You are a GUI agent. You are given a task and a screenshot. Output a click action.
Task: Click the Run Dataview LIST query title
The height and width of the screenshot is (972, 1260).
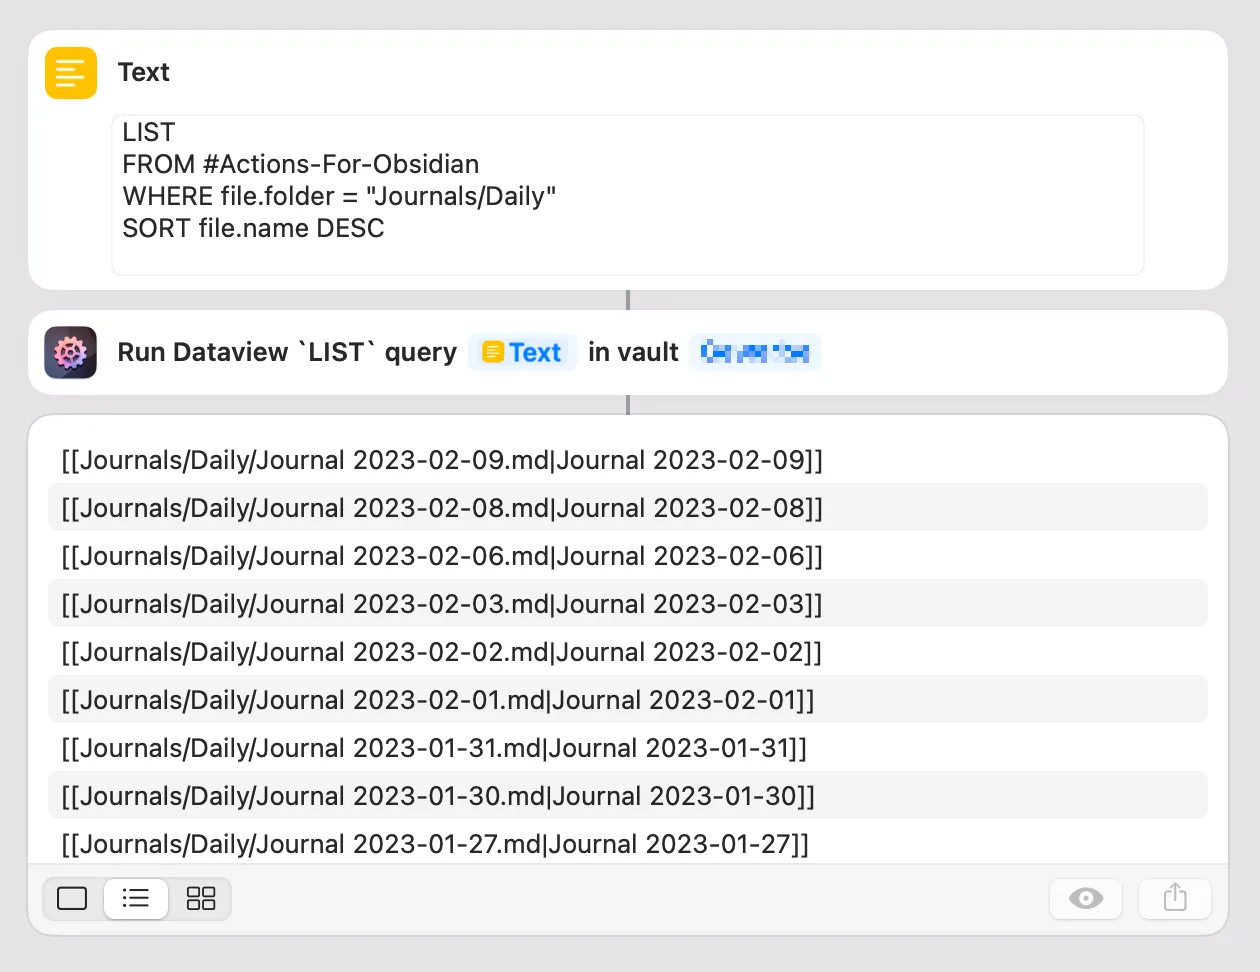click(x=287, y=352)
